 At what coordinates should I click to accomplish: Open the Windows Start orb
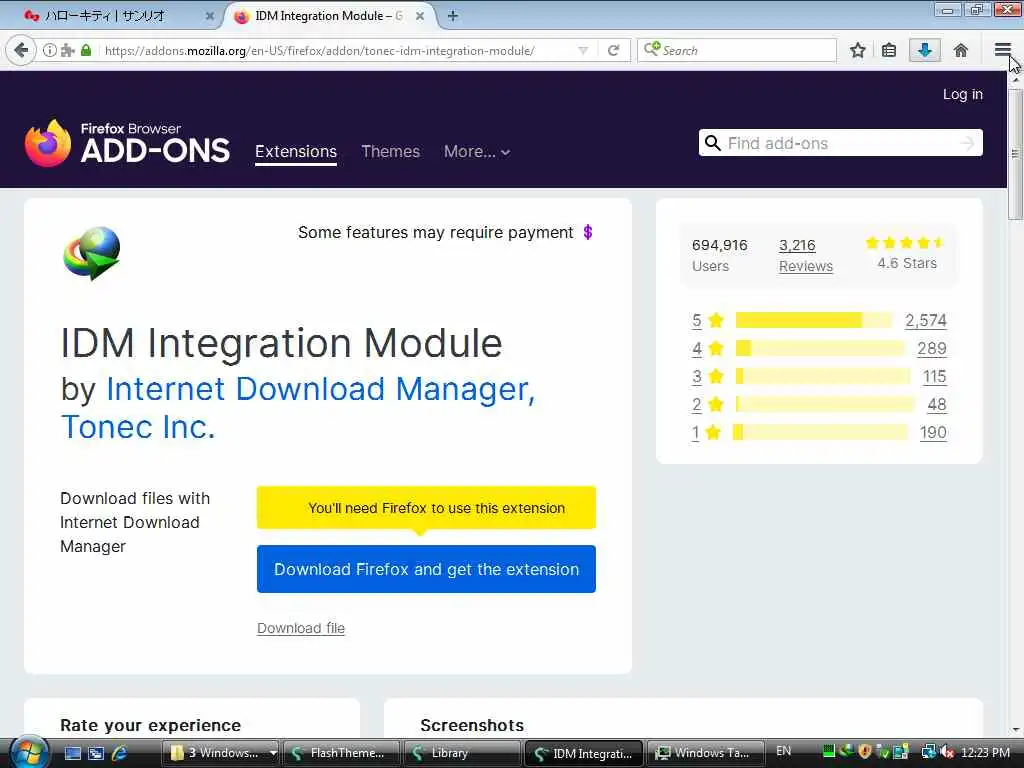27,752
